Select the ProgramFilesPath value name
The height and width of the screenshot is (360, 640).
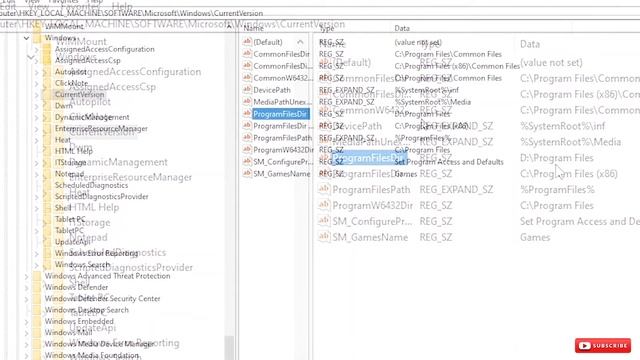coord(282,138)
